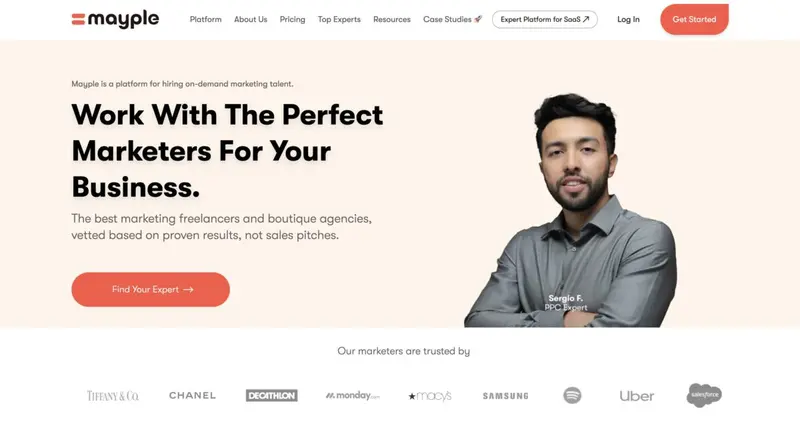The width and height of the screenshot is (800, 429).
Task: Open the About Us menu item
Action: tap(251, 19)
